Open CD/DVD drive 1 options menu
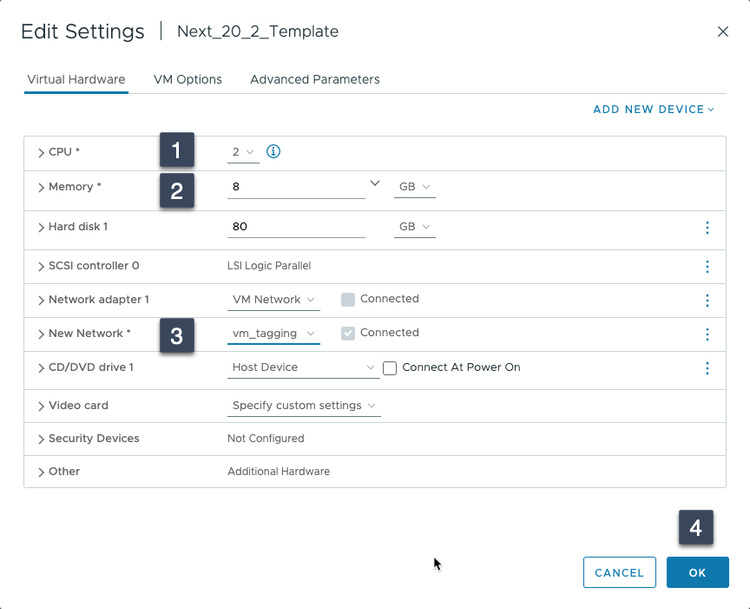This screenshot has height=609, width=750. tap(707, 368)
